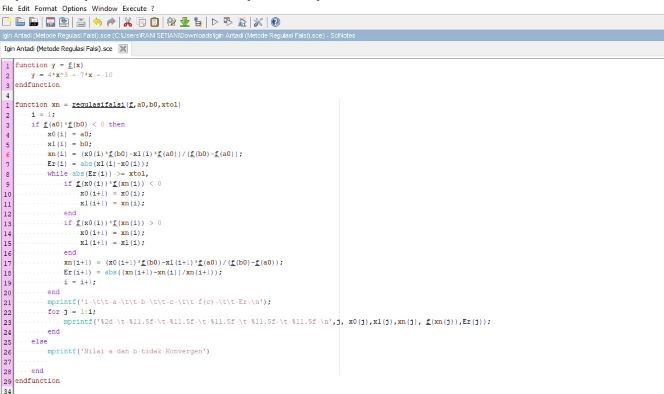Open the Options menu
The height and width of the screenshot is (394, 664).
pos(75,8)
